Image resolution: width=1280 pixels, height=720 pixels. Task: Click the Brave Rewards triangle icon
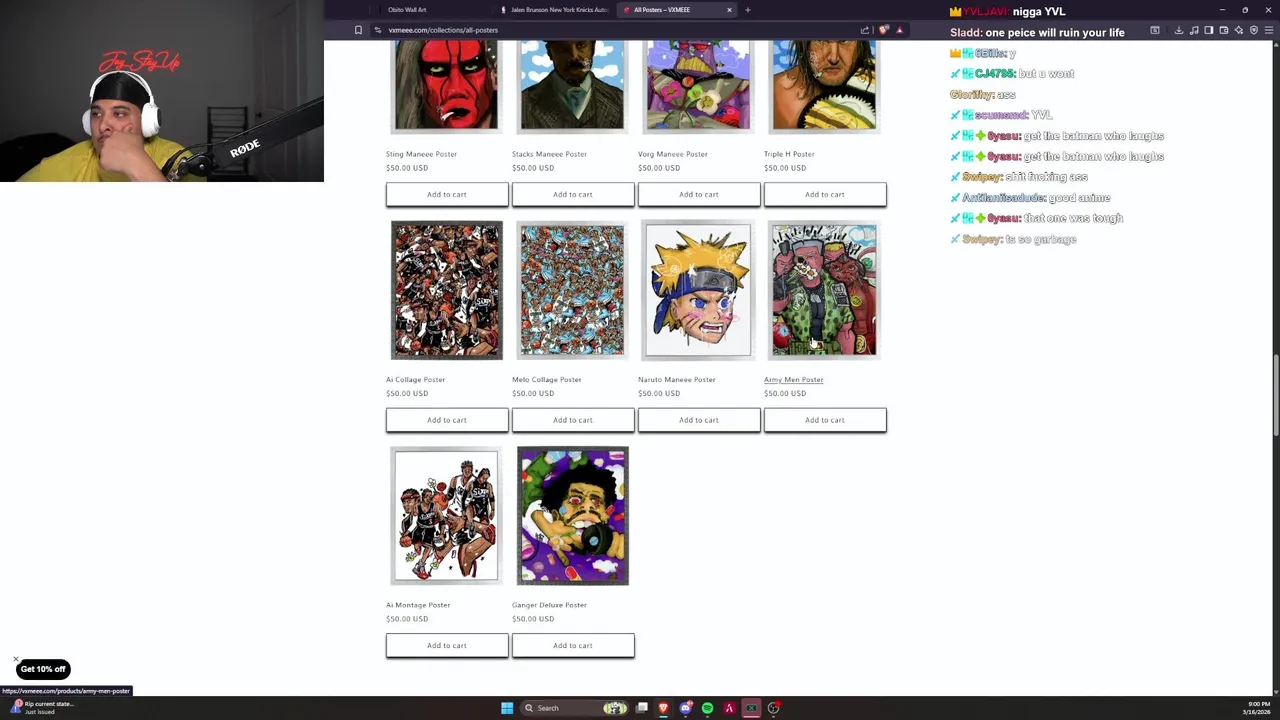899,30
